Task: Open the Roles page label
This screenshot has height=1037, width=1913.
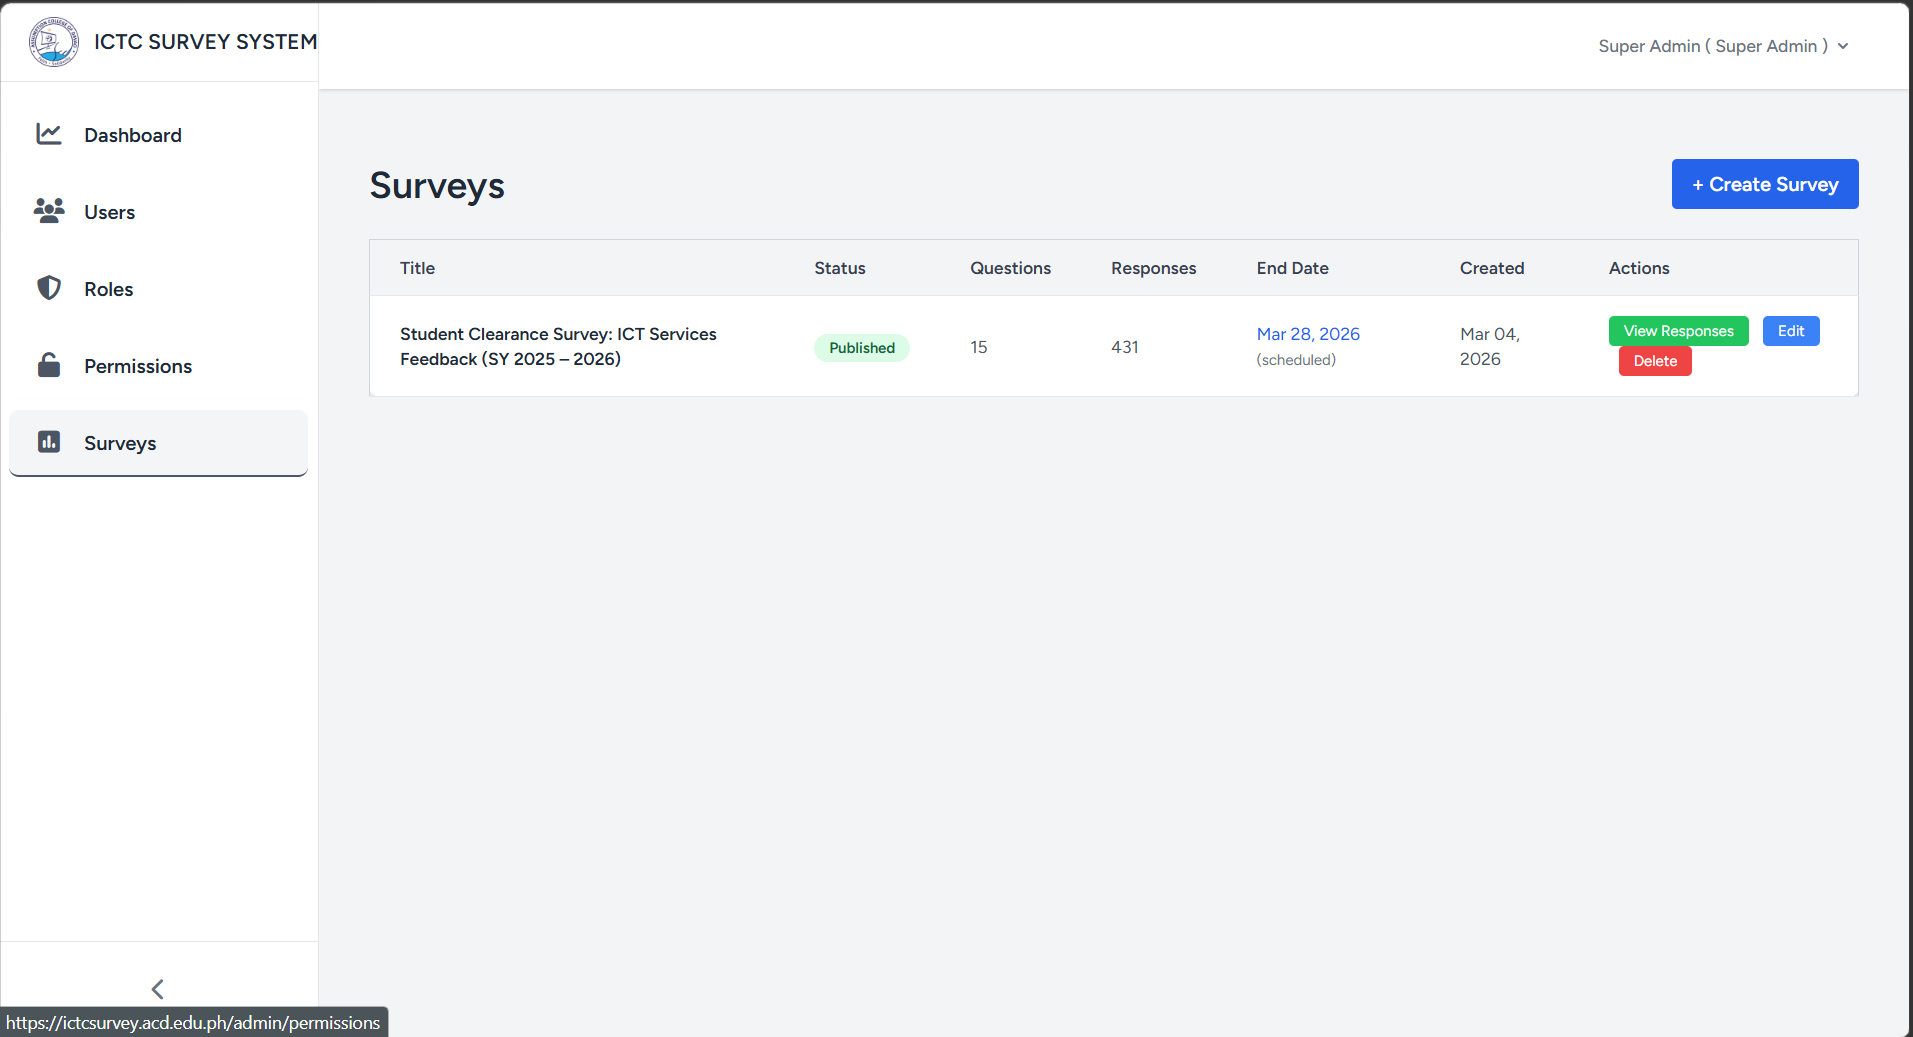Action: 108,289
